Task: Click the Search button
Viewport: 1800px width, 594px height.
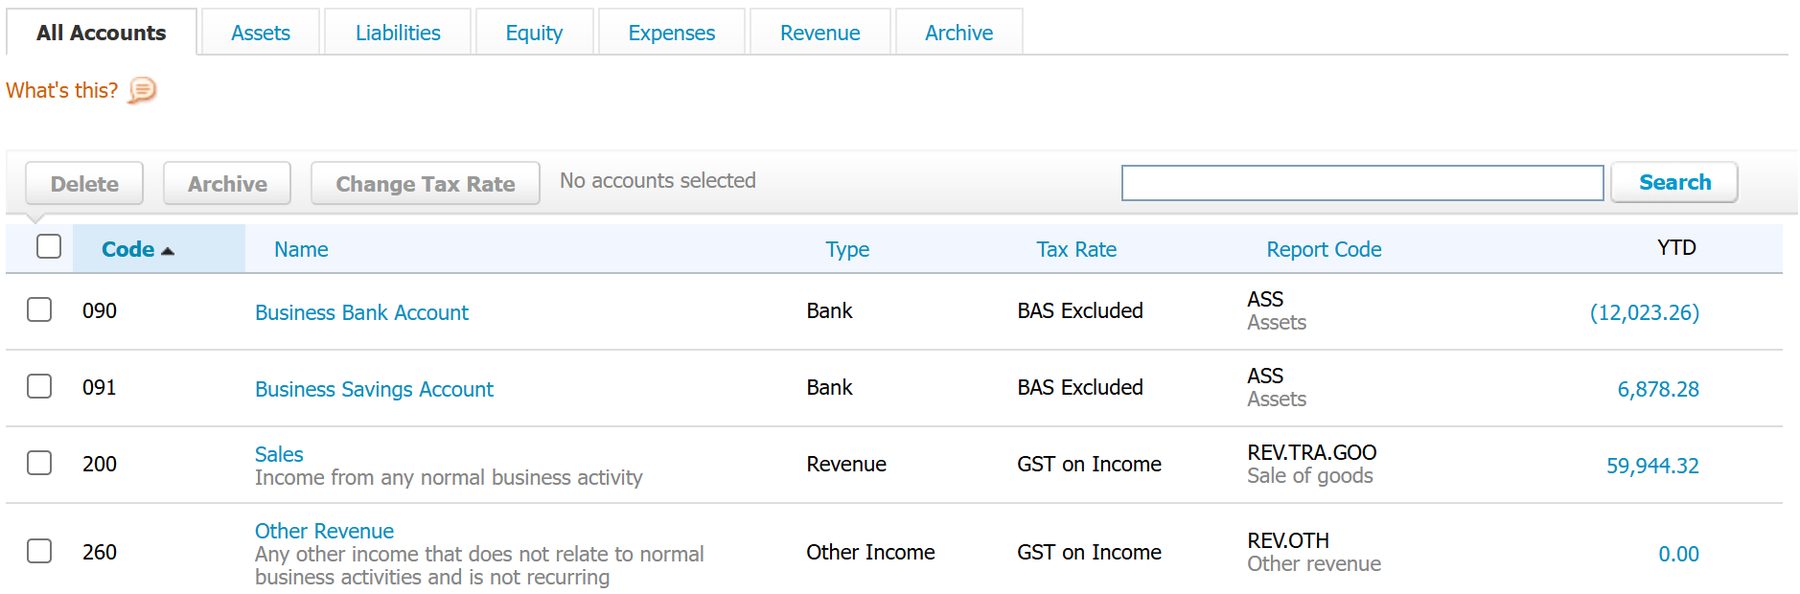Action: (1675, 182)
